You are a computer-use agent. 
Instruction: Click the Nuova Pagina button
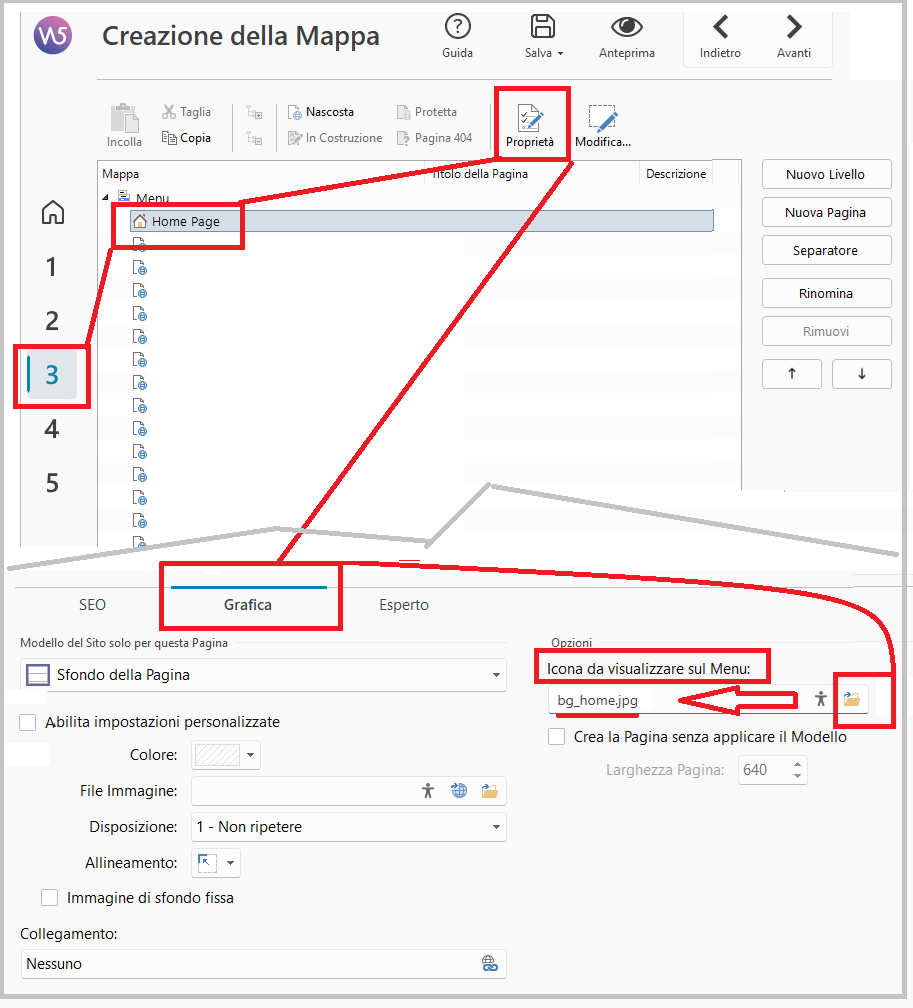coord(825,212)
